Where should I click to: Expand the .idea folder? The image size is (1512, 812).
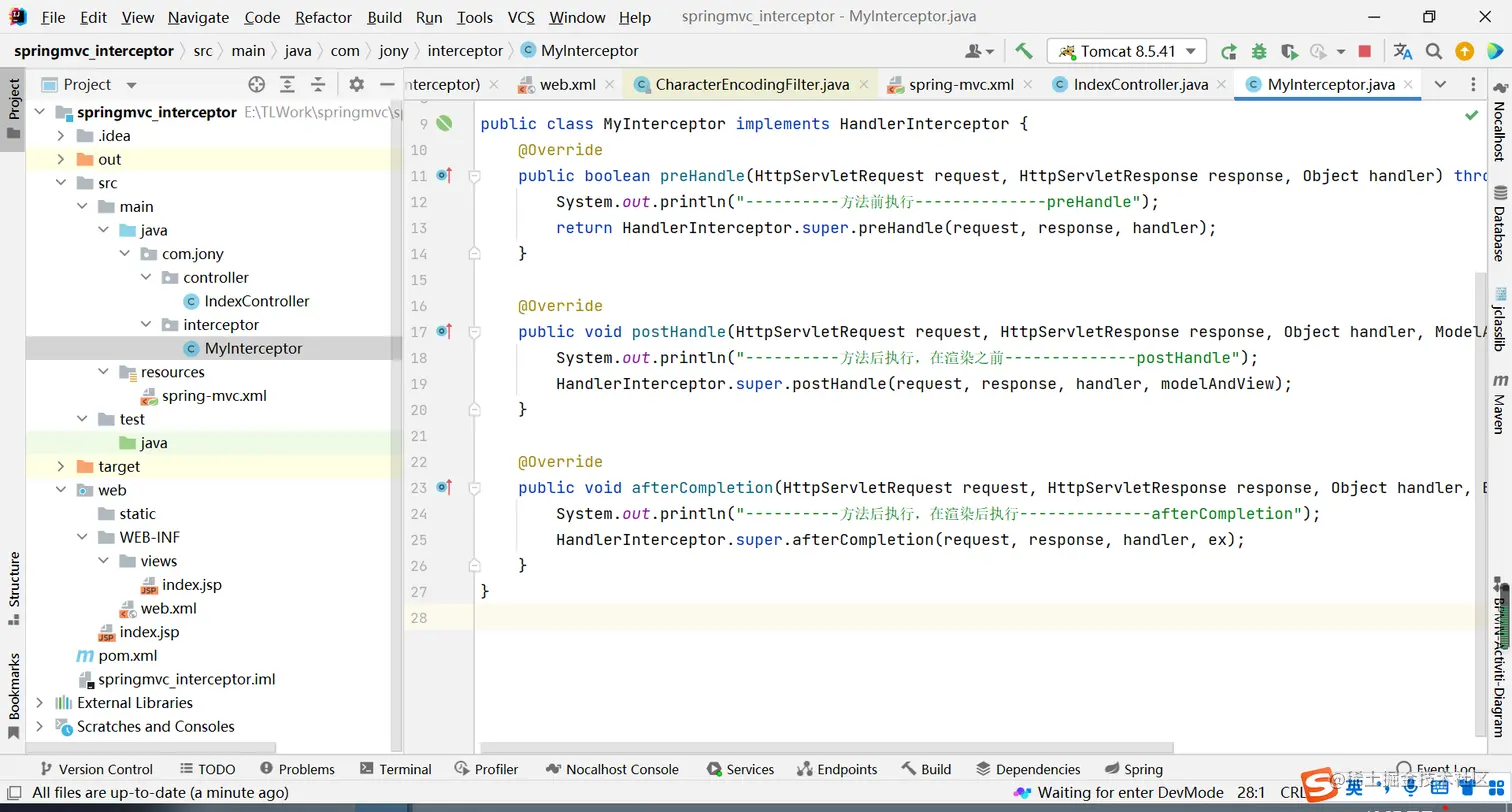pos(61,135)
